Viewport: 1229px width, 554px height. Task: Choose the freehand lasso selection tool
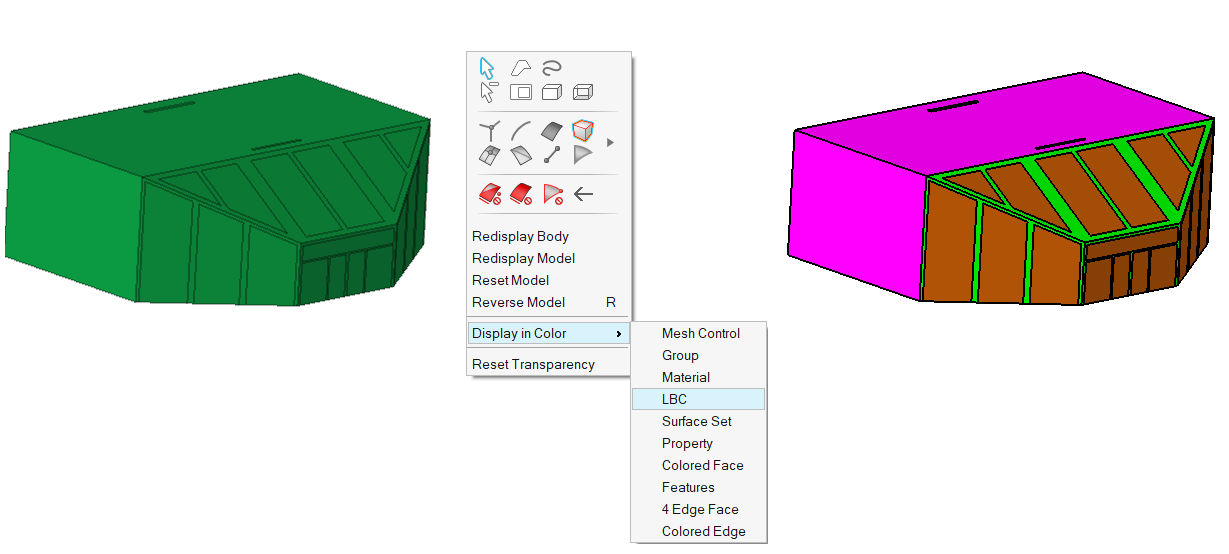click(551, 68)
